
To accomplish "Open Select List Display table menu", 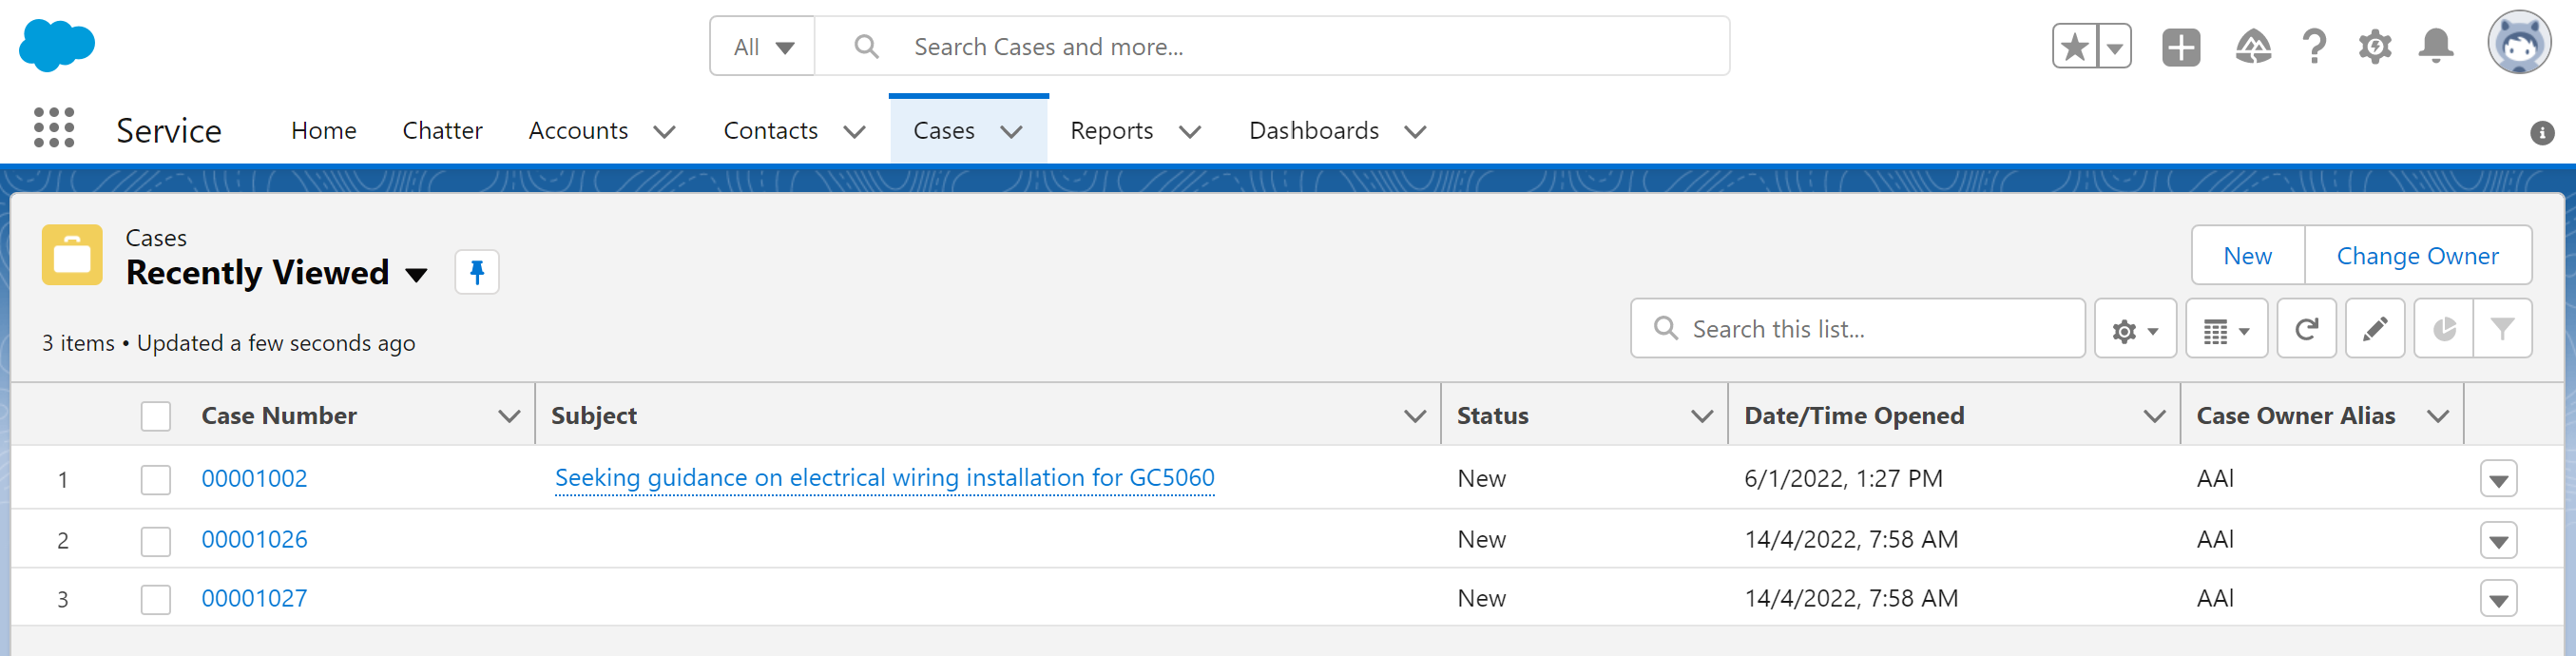I will (x=2226, y=328).
